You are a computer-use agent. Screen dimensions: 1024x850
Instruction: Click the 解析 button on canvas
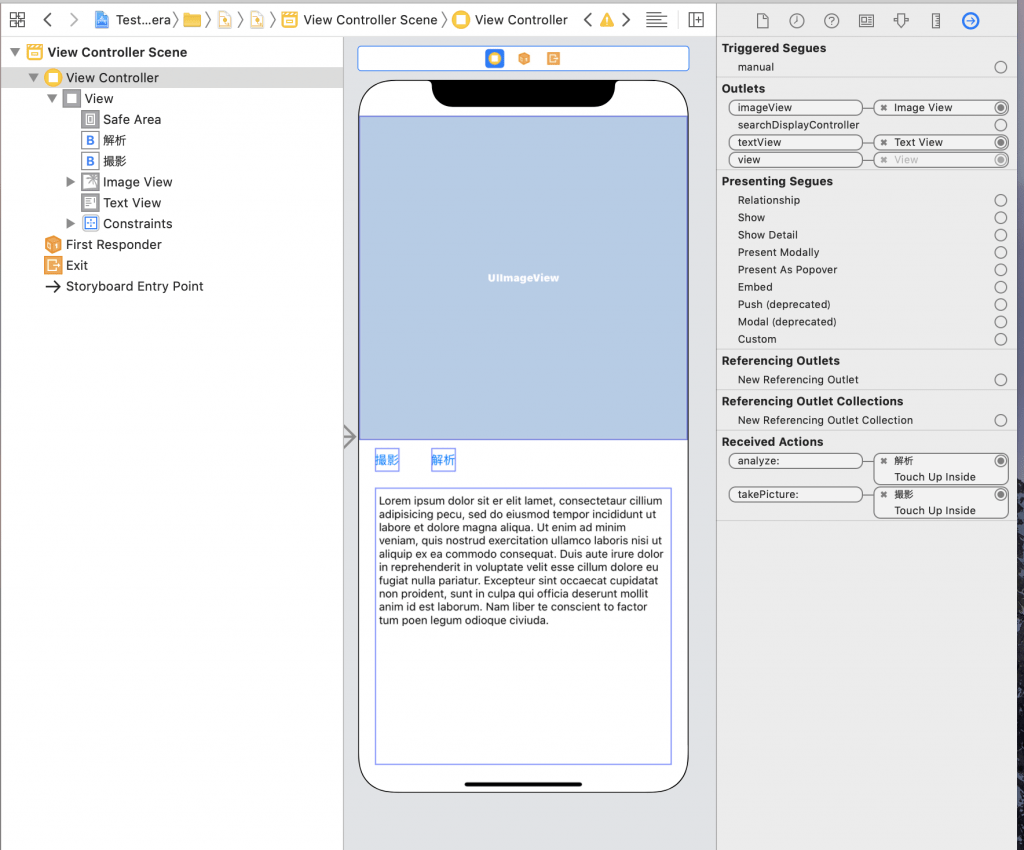[443, 460]
